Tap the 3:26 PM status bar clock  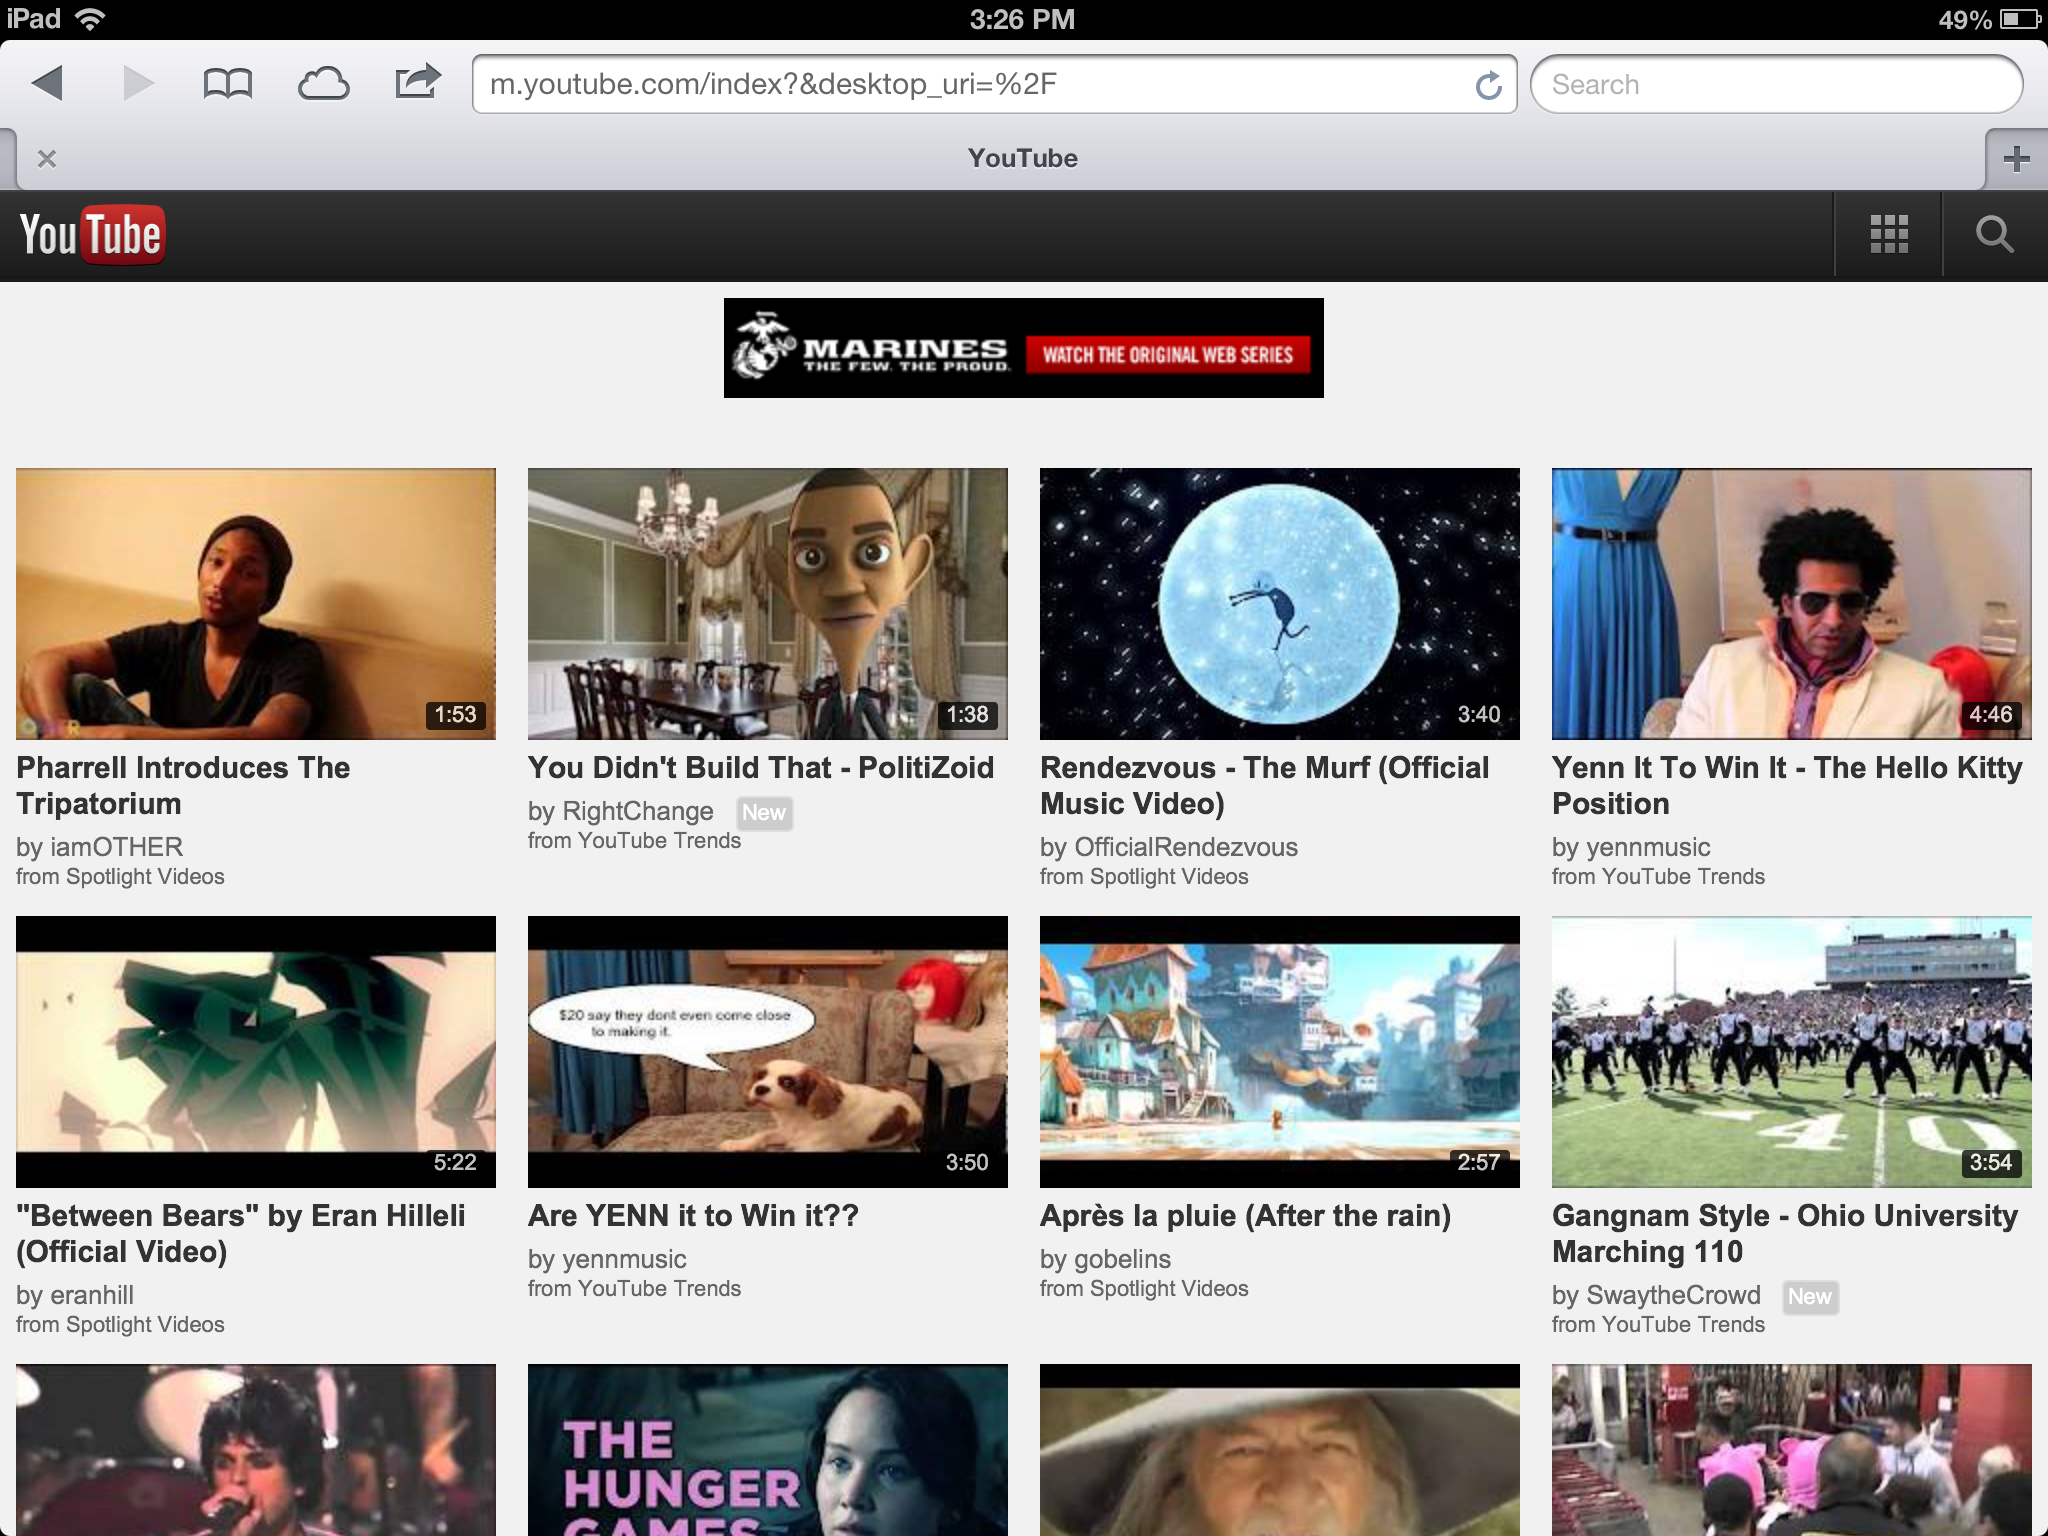1022,19
